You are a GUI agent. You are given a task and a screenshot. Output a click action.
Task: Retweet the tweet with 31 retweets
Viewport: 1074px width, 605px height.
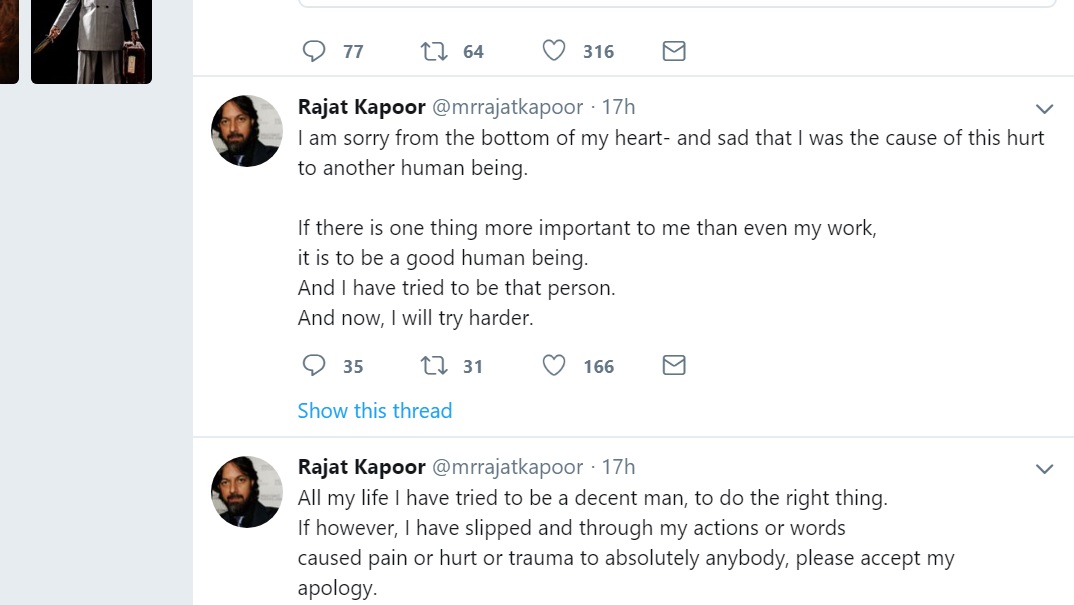pos(434,366)
